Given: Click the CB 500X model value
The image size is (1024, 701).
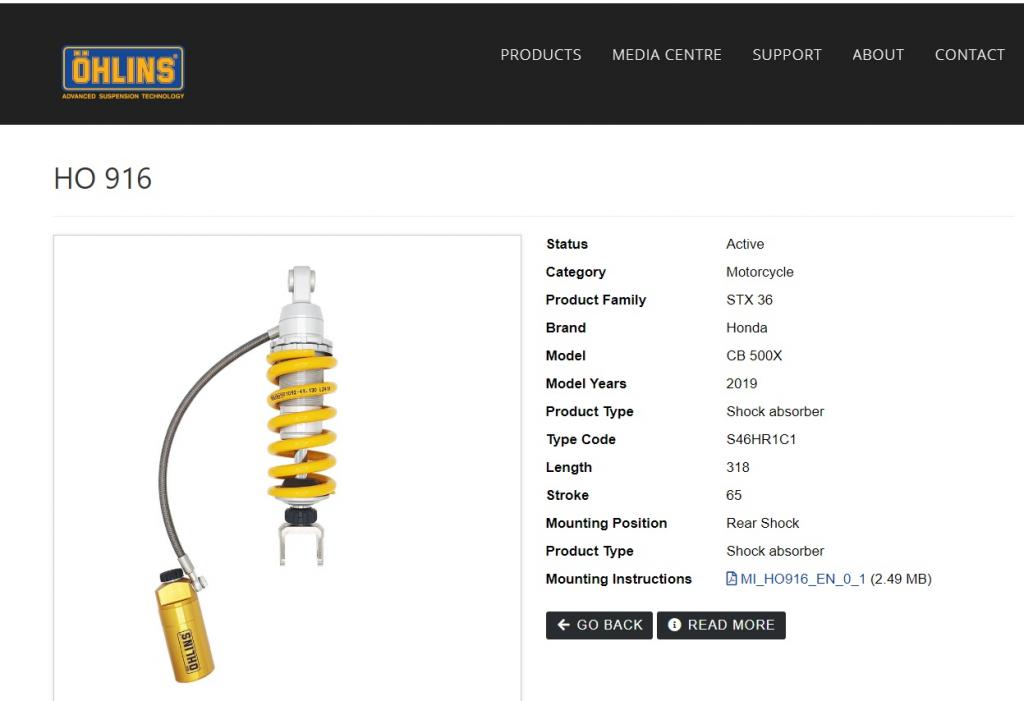Looking at the screenshot, I should 754,356.
